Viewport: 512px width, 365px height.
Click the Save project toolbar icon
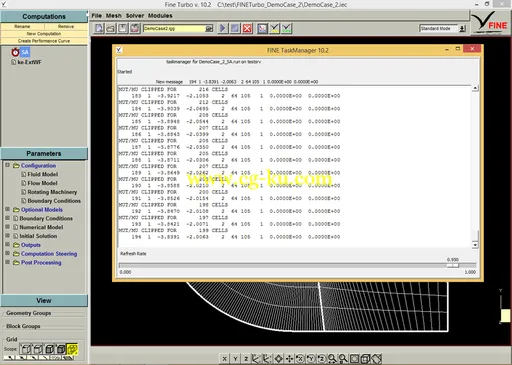pos(123,28)
